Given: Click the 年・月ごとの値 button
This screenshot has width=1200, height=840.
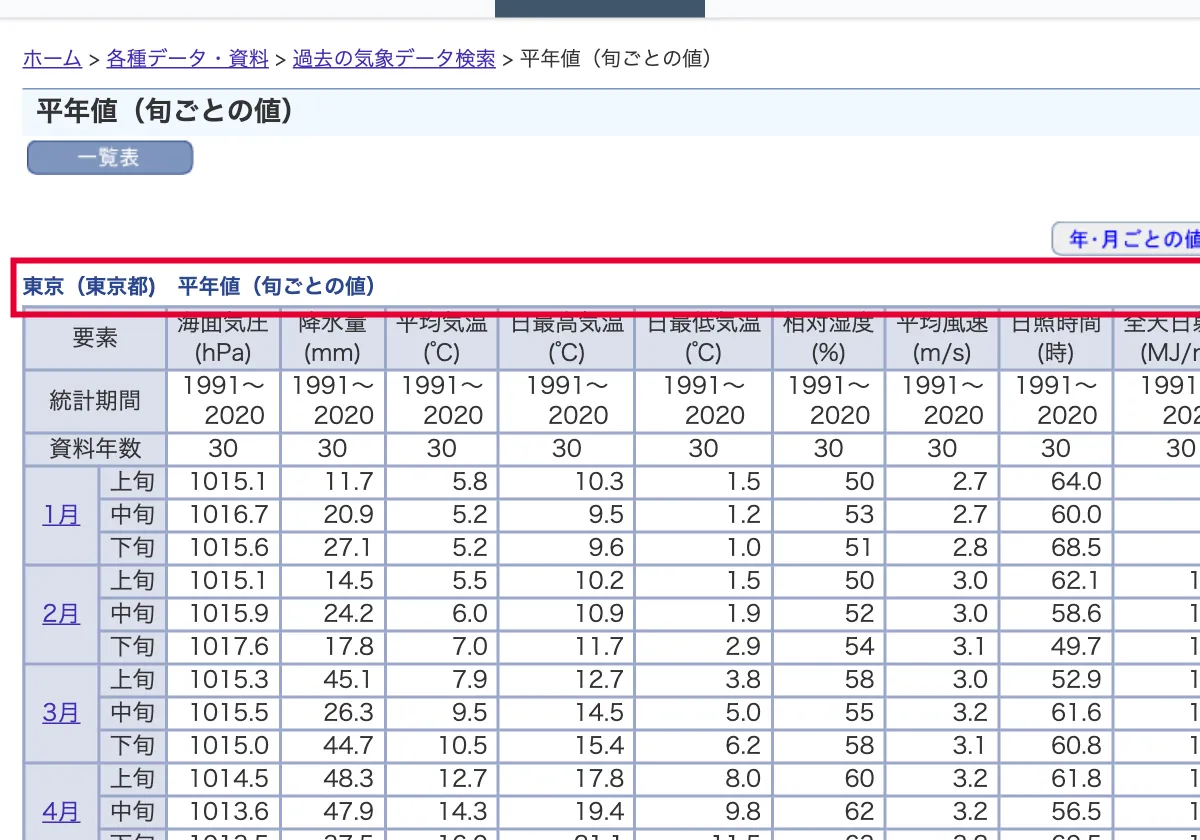Looking at the screenshot, I should pos(1127,239).
